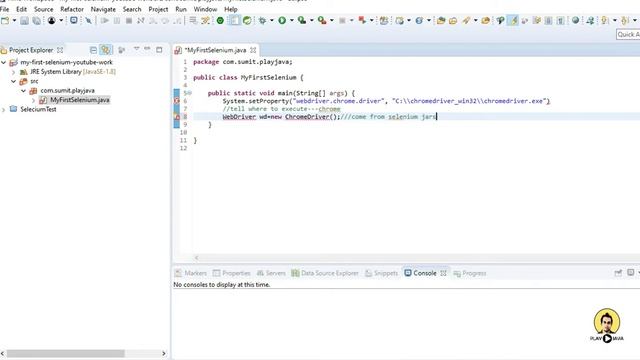Collapse the com.sumit.playjava package node
This screenshot has width=640, height=360.
tap(23, 91)
